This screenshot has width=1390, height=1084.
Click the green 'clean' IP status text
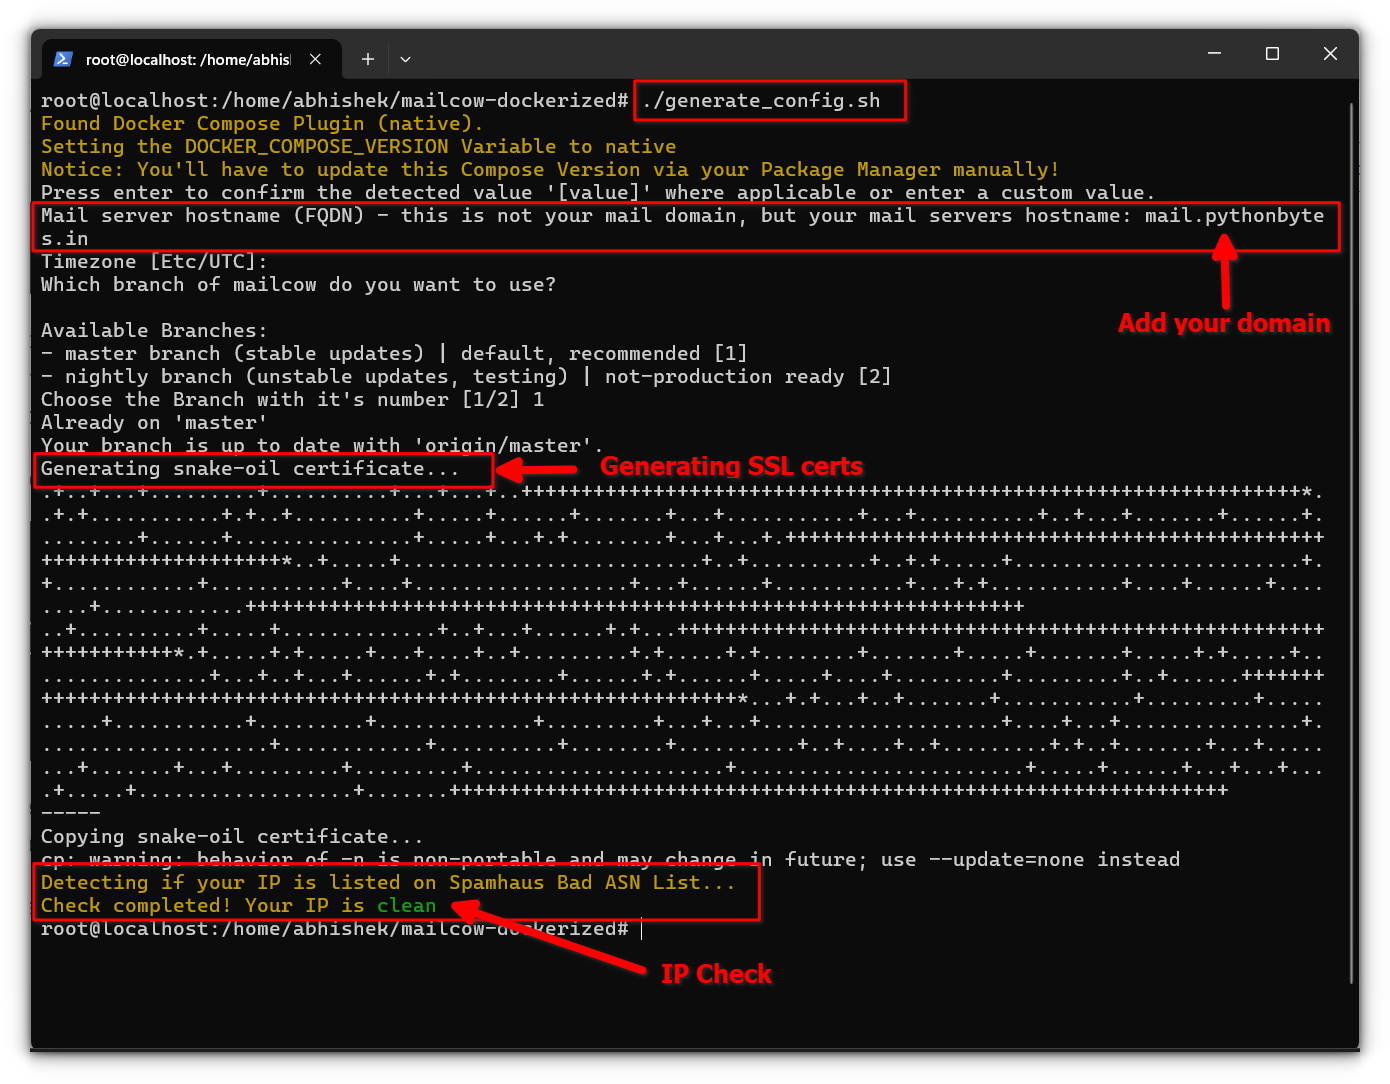[406, 905]
